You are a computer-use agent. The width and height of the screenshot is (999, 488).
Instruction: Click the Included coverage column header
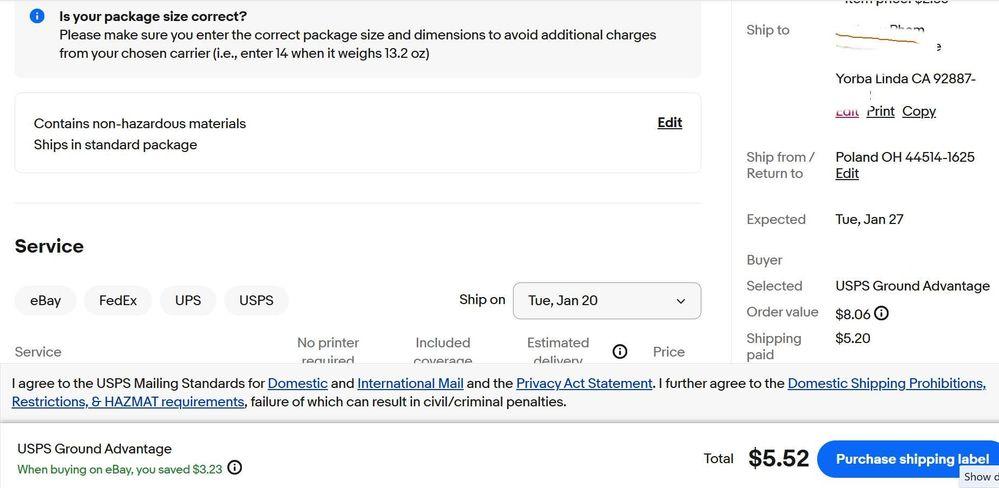(x=443, y=351)
